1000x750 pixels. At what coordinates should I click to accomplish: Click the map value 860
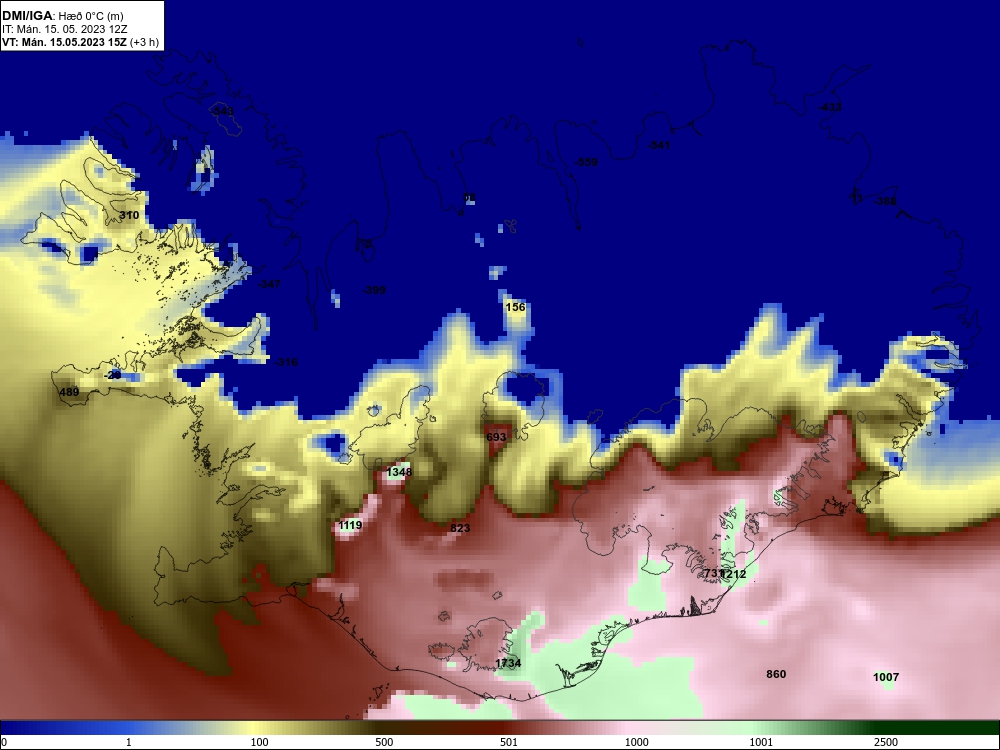point(776,674)
